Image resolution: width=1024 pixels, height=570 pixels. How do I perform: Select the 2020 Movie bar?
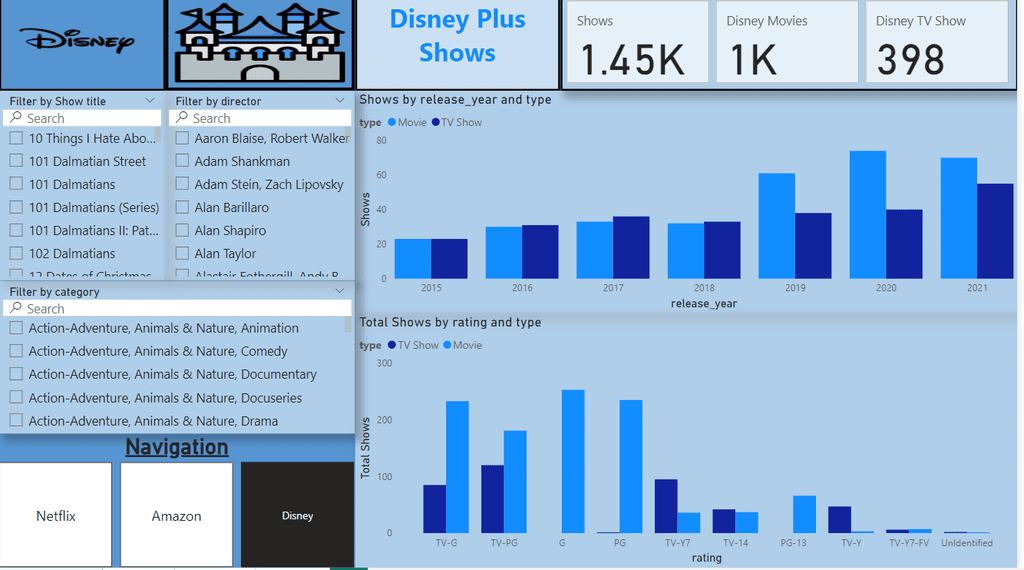868,215
